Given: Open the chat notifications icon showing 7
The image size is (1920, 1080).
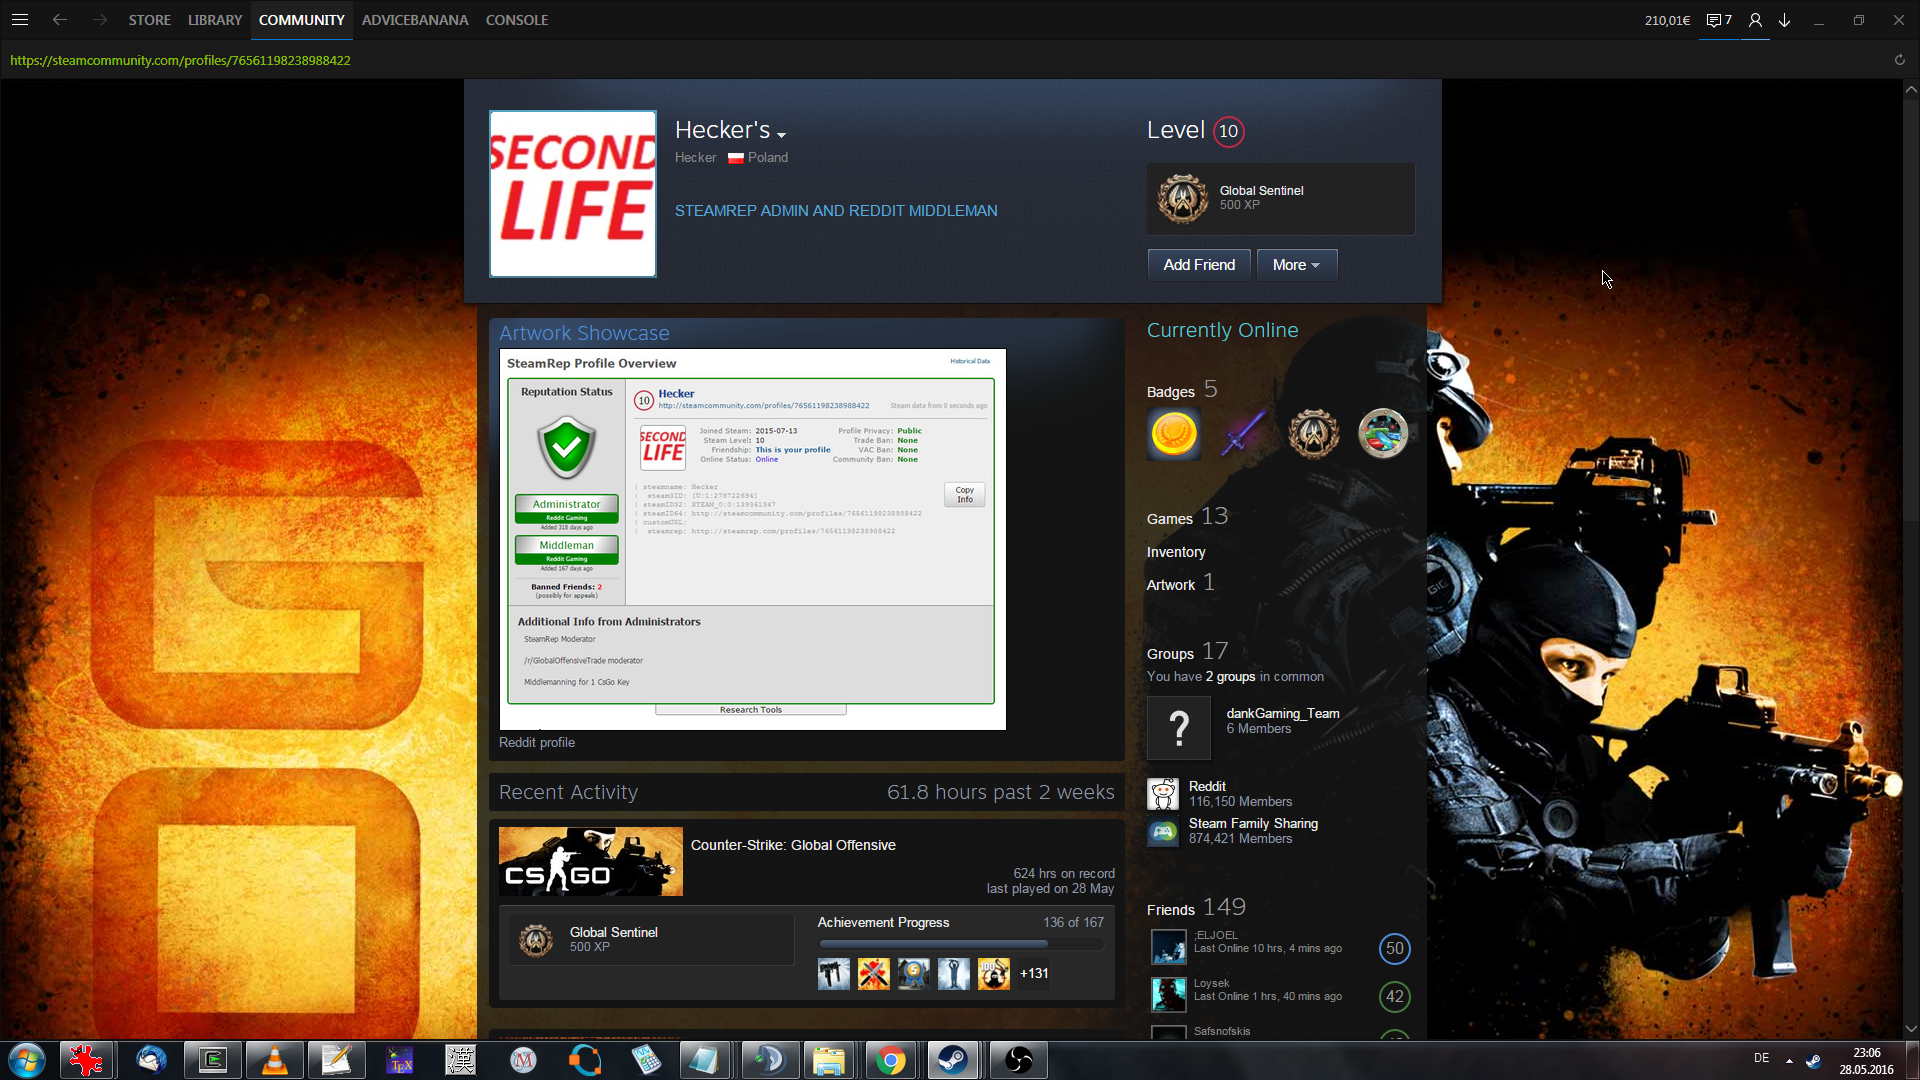Looking at the screenshot, I should coord(1718,20).
